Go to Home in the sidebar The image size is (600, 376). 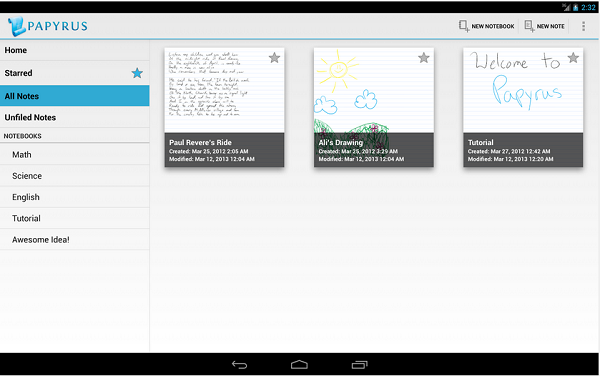pos(75,50)
